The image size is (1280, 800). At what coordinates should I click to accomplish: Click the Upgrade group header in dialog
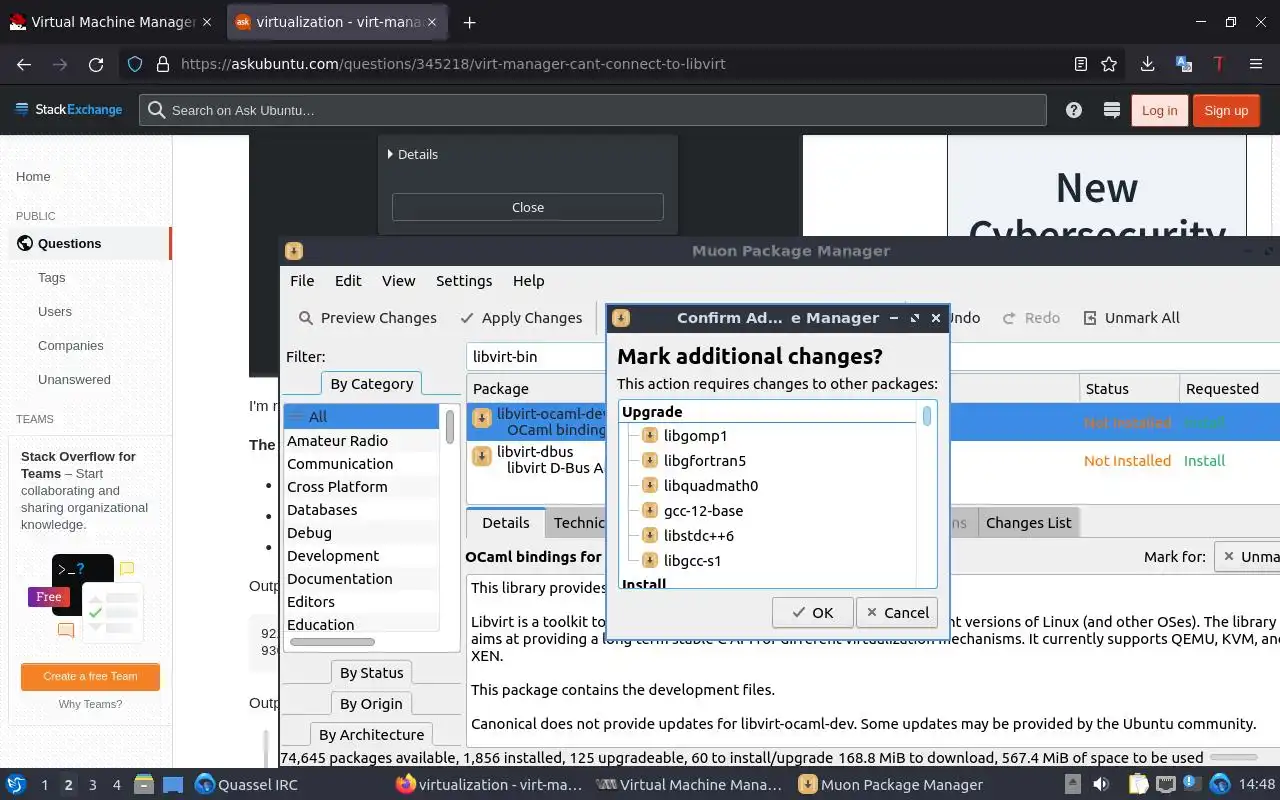coord(652,411)
